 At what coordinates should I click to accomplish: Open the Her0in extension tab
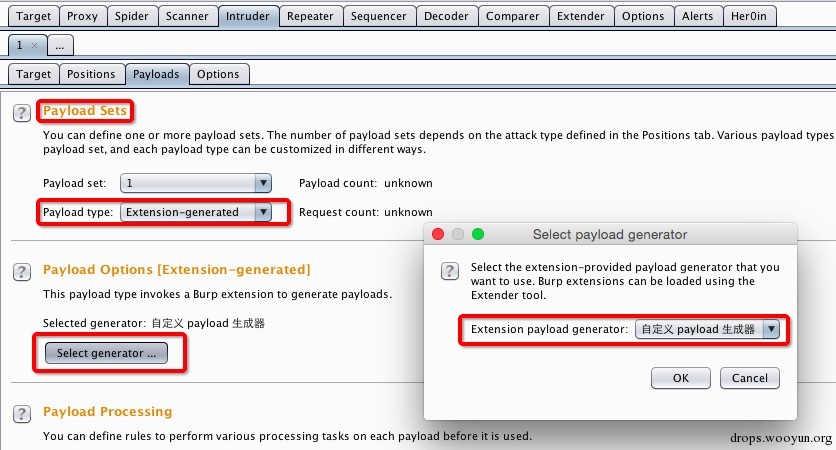(749, 17)
